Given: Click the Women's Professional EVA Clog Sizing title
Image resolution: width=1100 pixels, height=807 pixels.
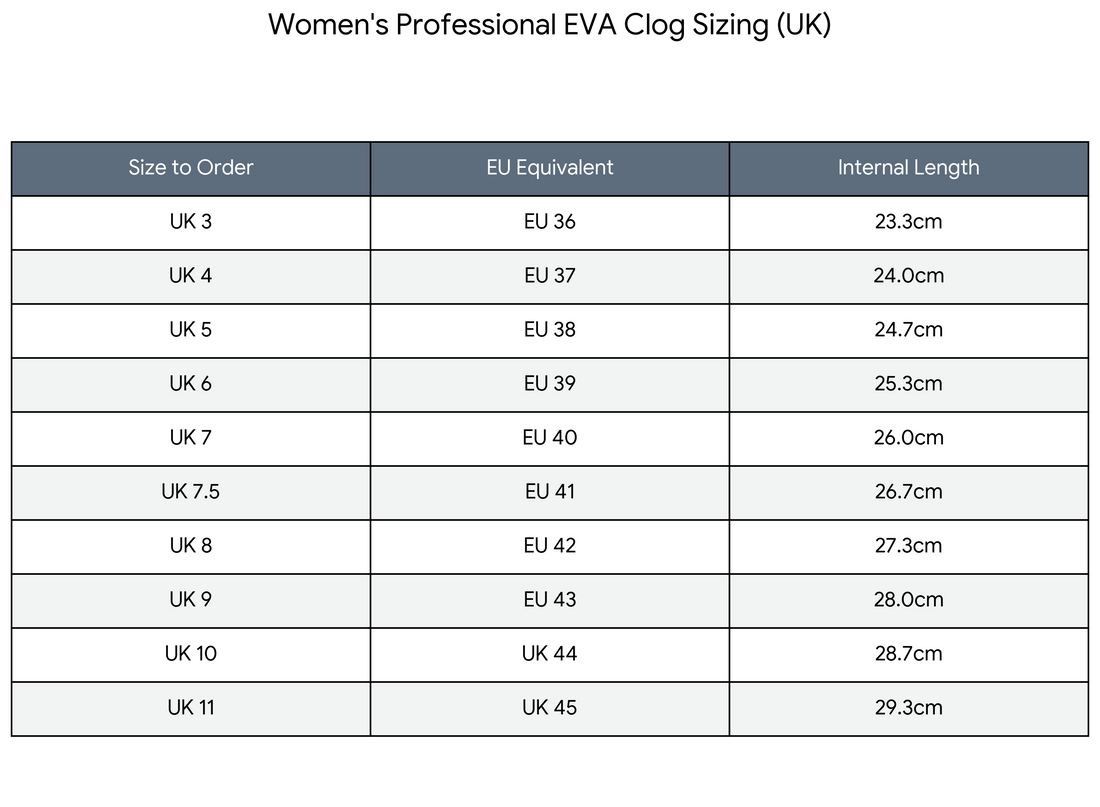Looking at the screenshot, I should (x=550, y=25).
